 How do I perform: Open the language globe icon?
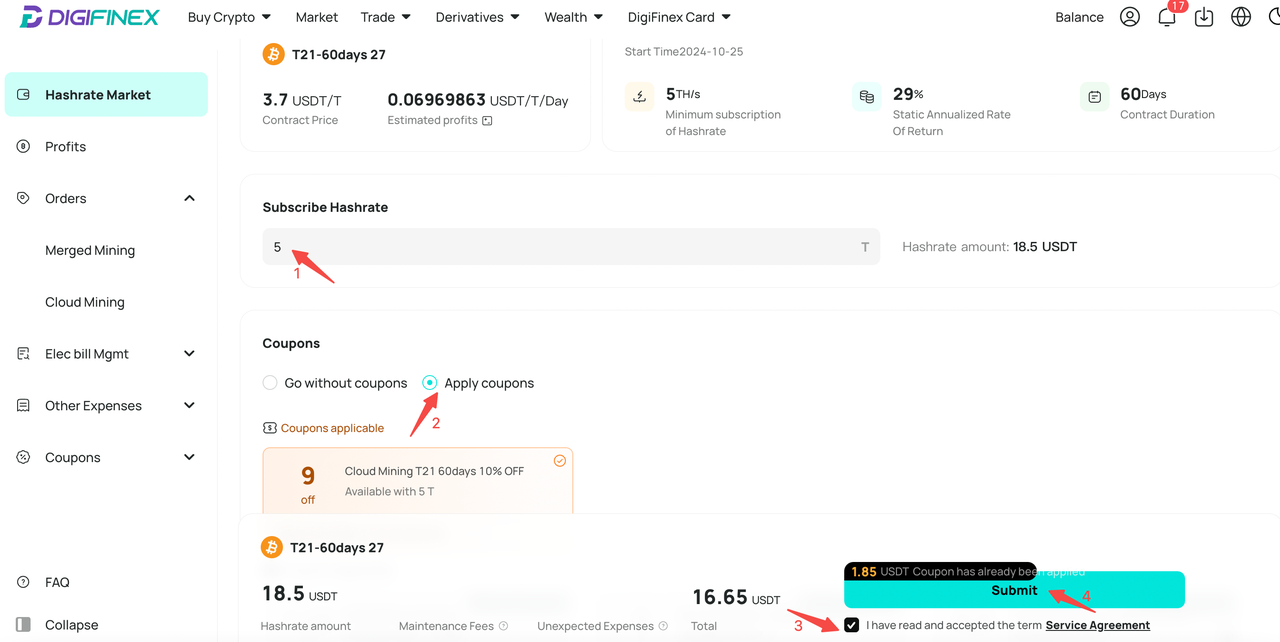click(1241, 17)
